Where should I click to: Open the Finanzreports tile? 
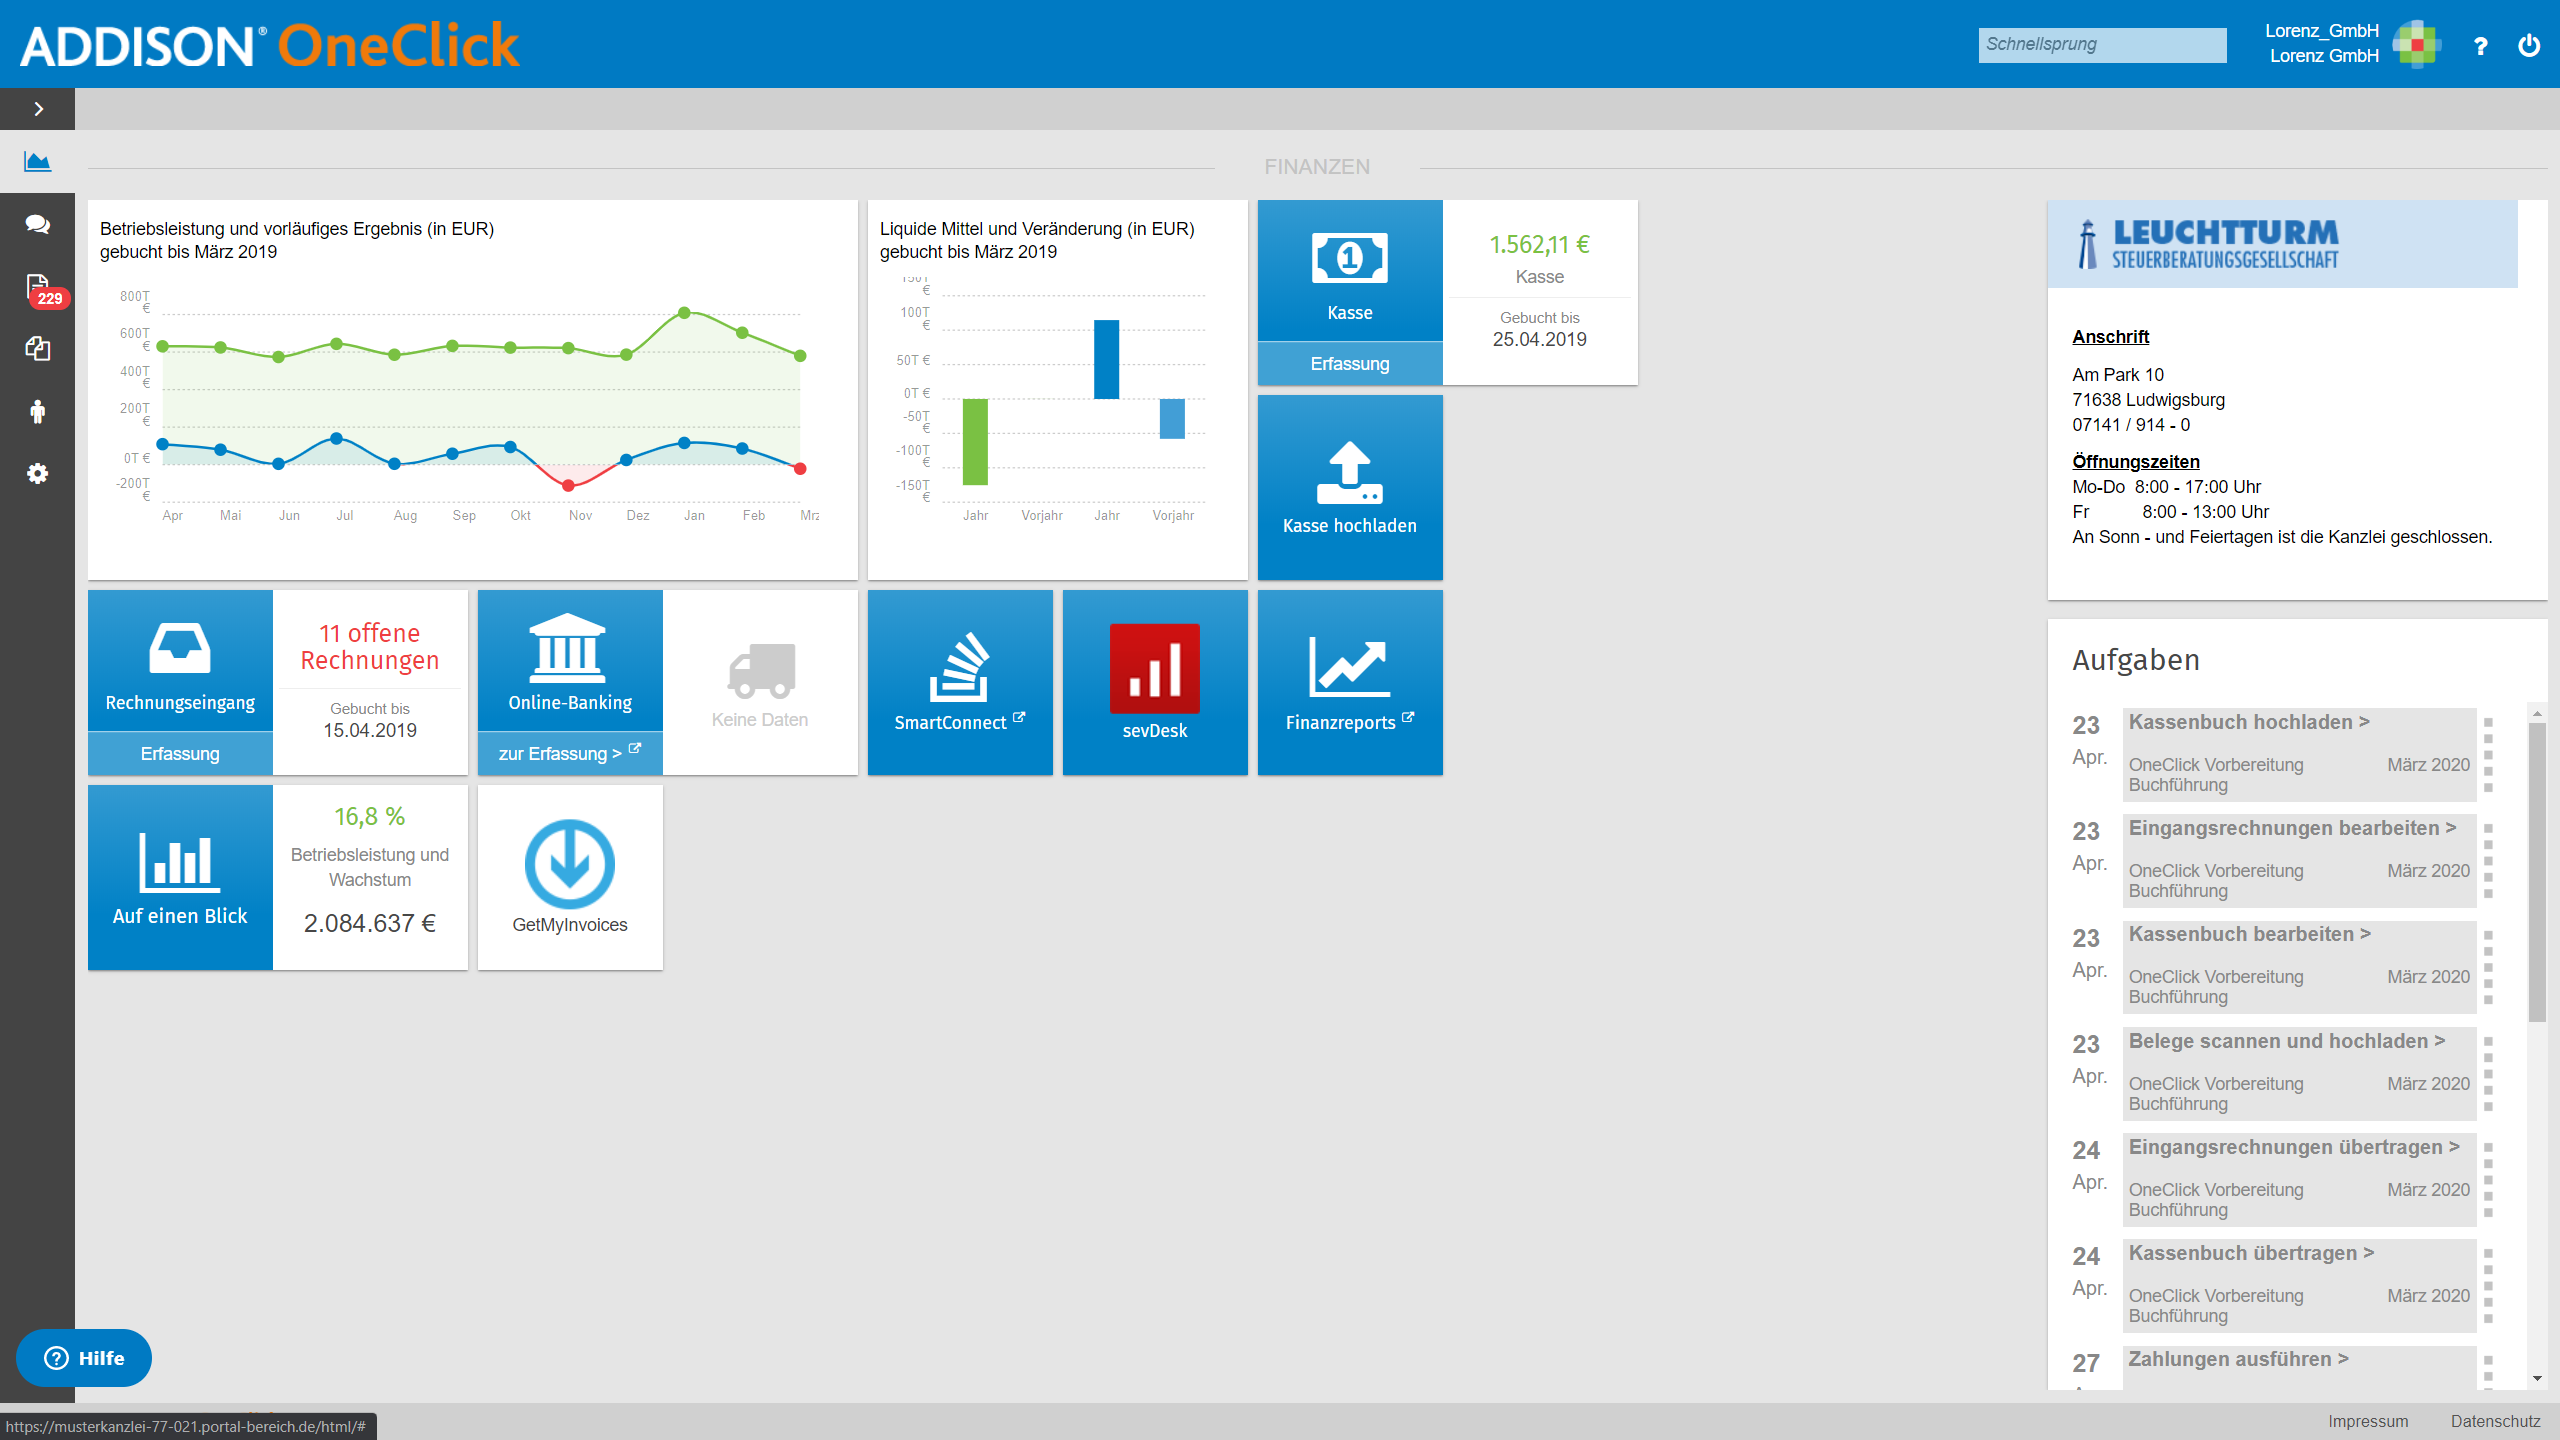pos(1350,683)
